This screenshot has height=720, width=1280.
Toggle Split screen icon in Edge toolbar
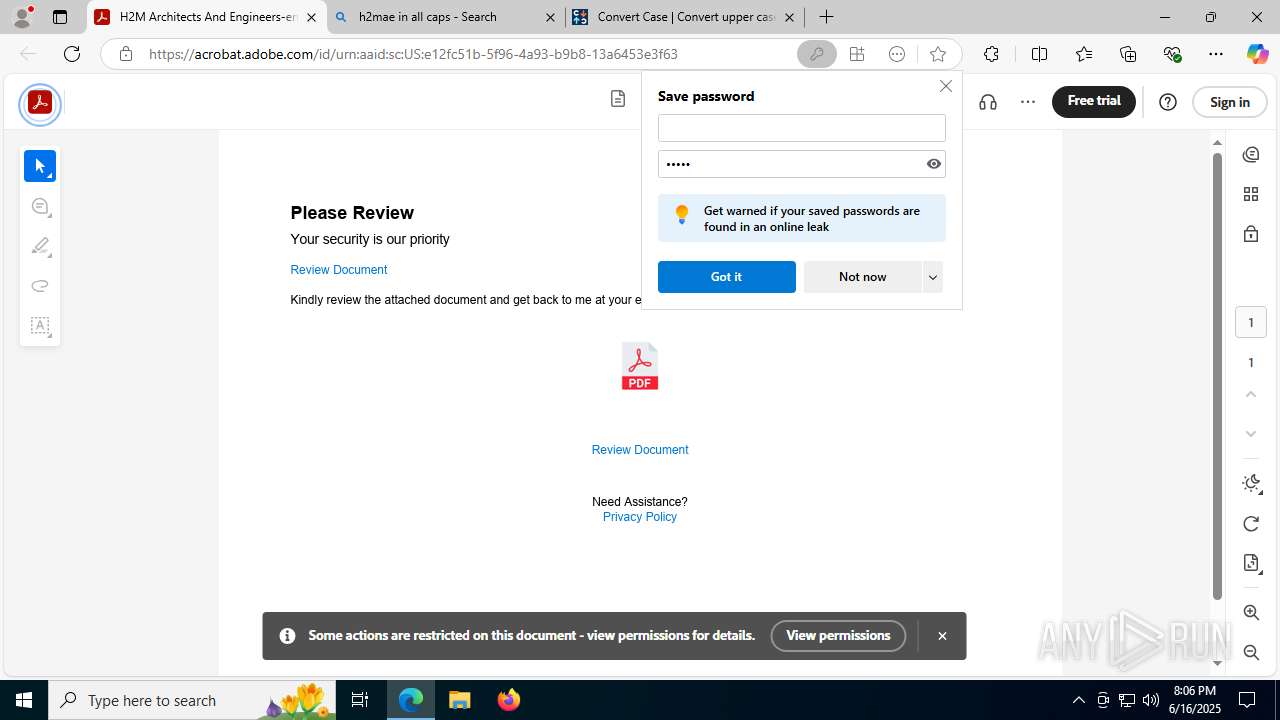[1039, 54]
